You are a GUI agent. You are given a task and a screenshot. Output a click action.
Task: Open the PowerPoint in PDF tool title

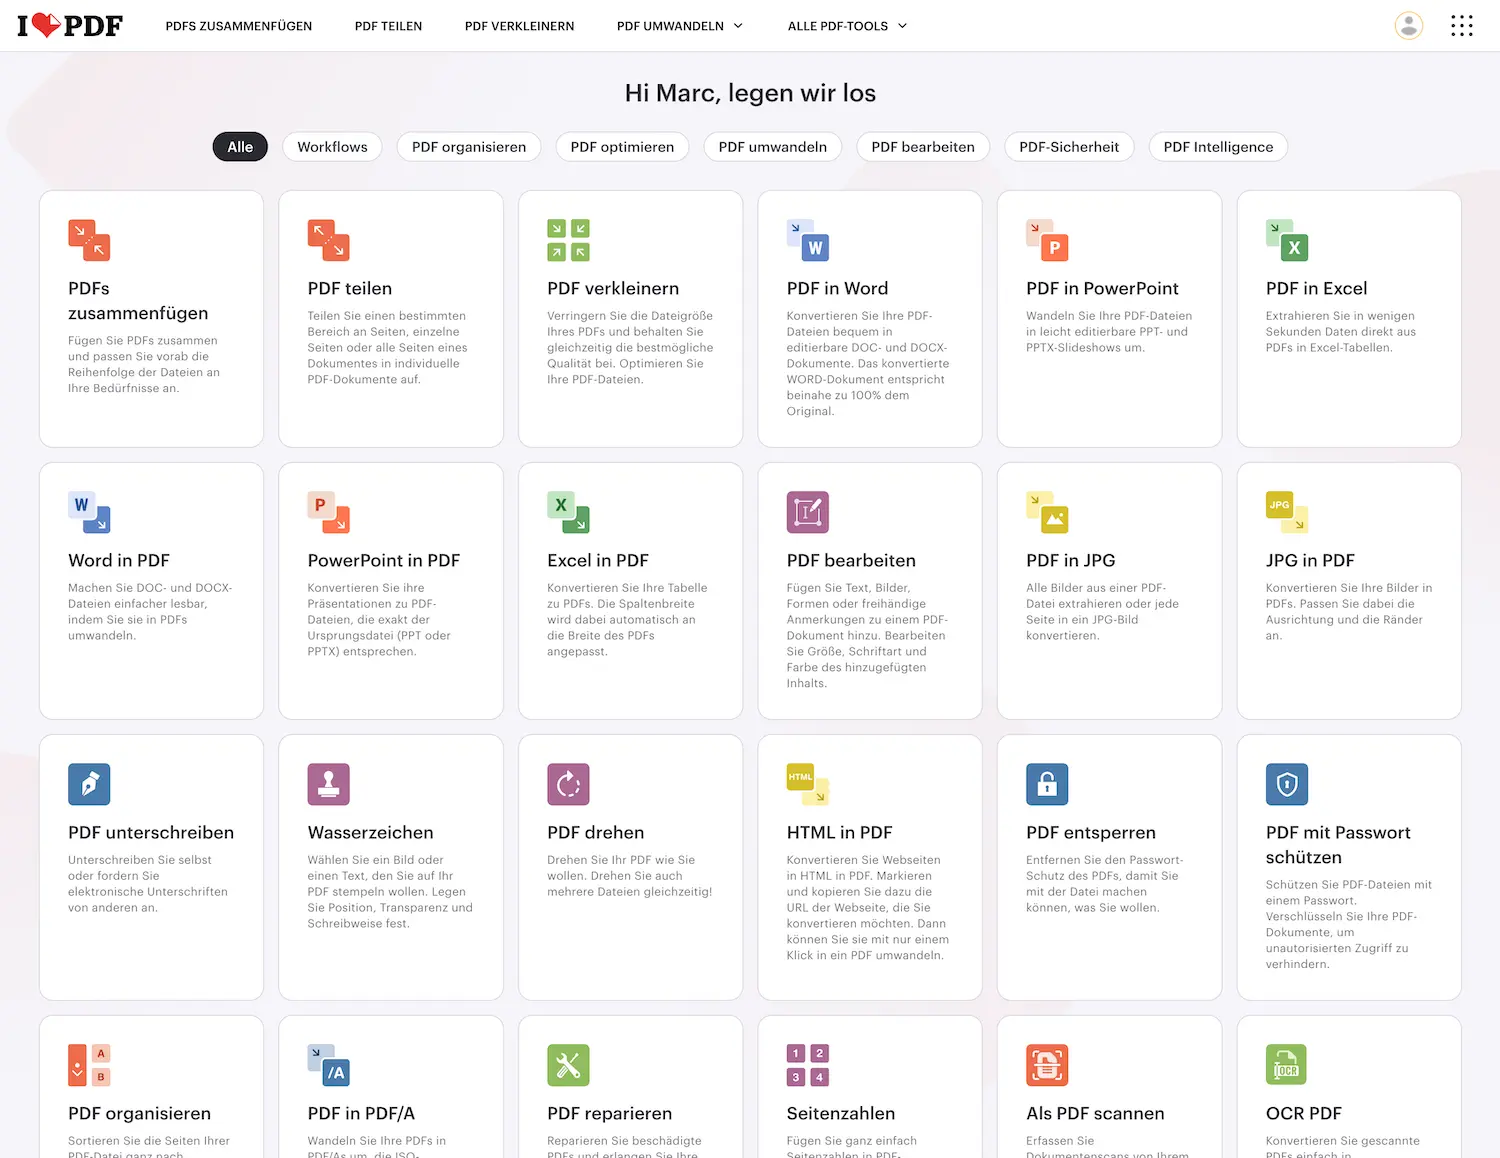384,561
